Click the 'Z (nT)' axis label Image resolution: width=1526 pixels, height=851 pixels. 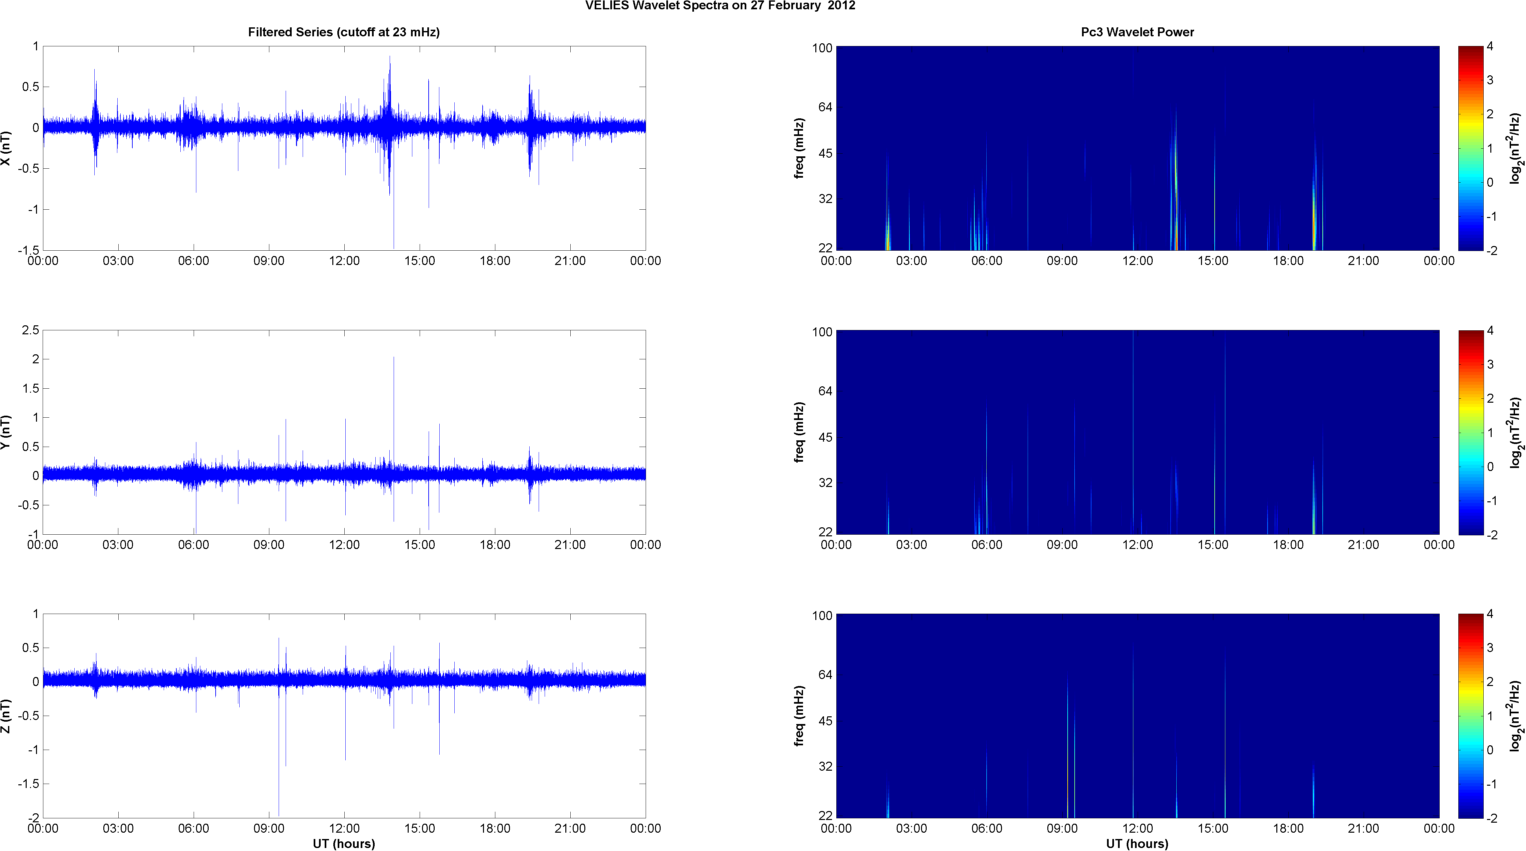8,716
